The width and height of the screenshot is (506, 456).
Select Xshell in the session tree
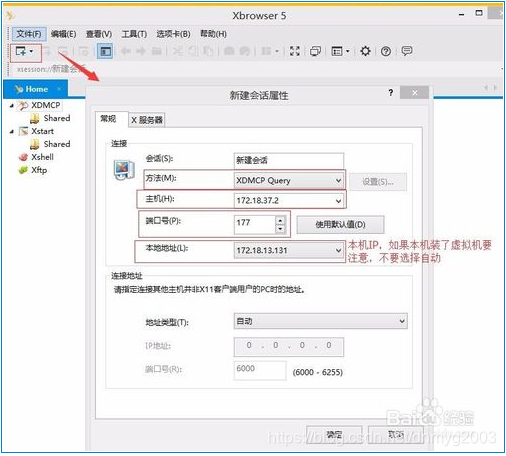(x=42, y=157)
